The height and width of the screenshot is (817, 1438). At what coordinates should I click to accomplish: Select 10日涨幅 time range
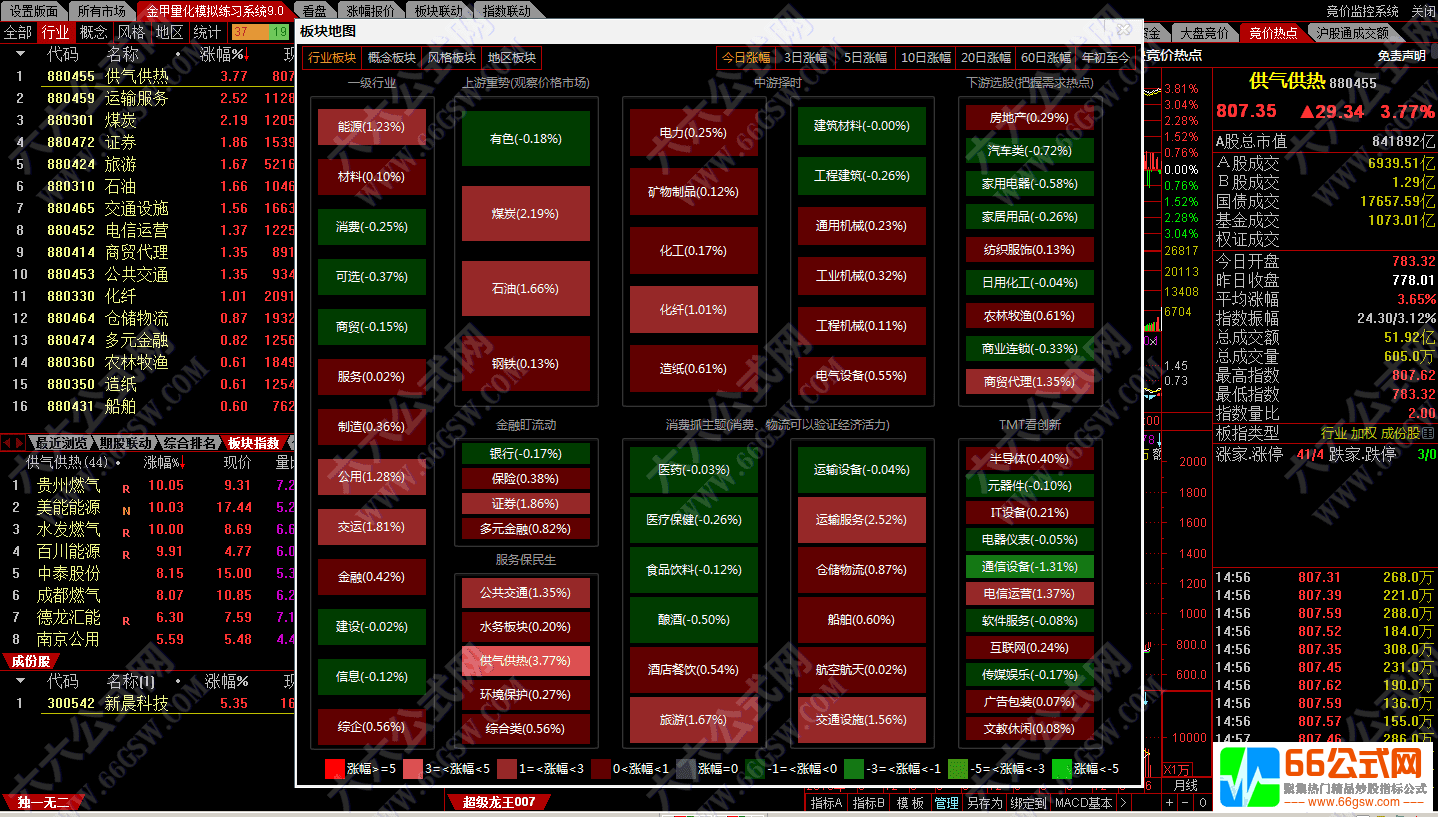click(926, 58)
